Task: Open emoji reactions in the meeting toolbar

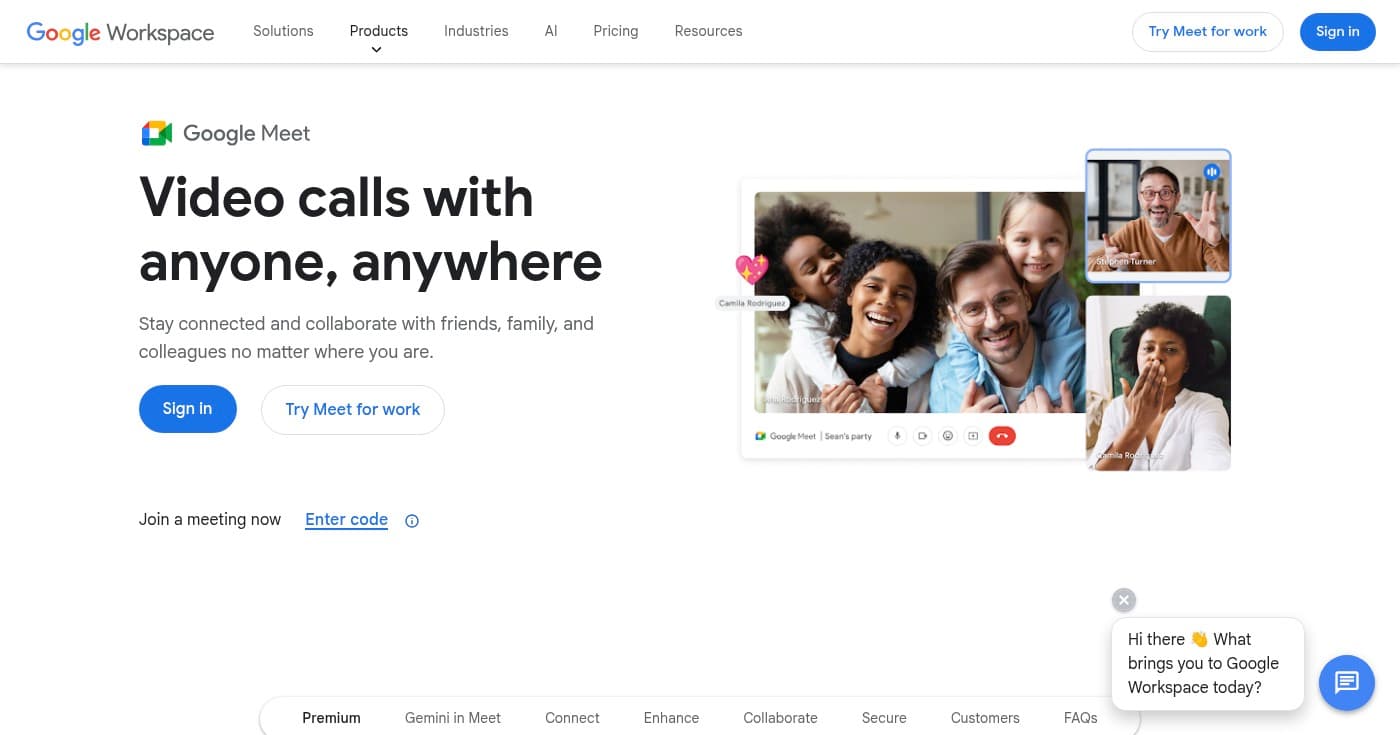Action: point(948,435)
